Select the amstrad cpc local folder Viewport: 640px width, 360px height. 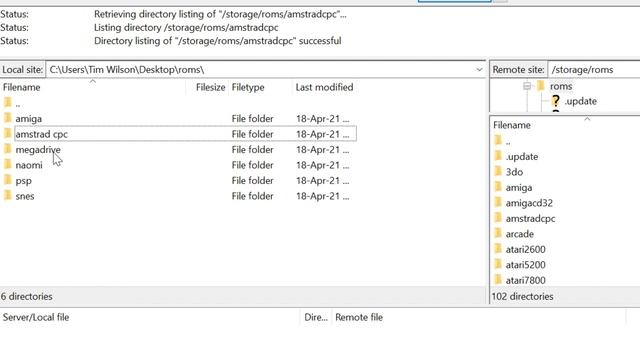click(41, 134)
